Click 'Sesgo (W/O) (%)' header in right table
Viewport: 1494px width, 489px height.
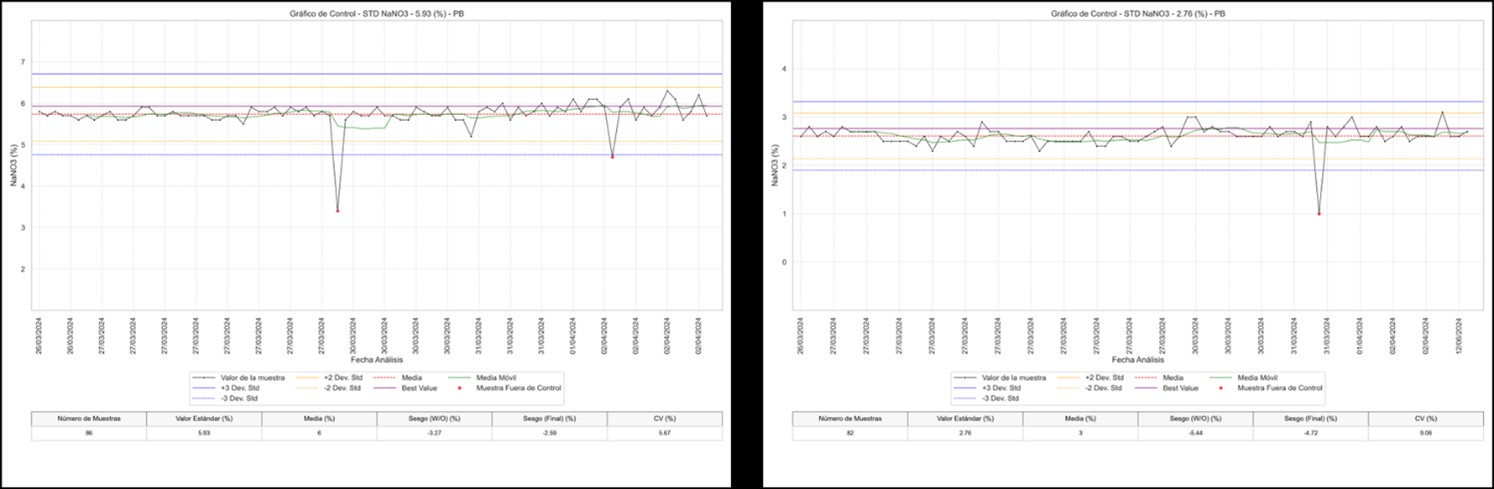coord(1195,419)
